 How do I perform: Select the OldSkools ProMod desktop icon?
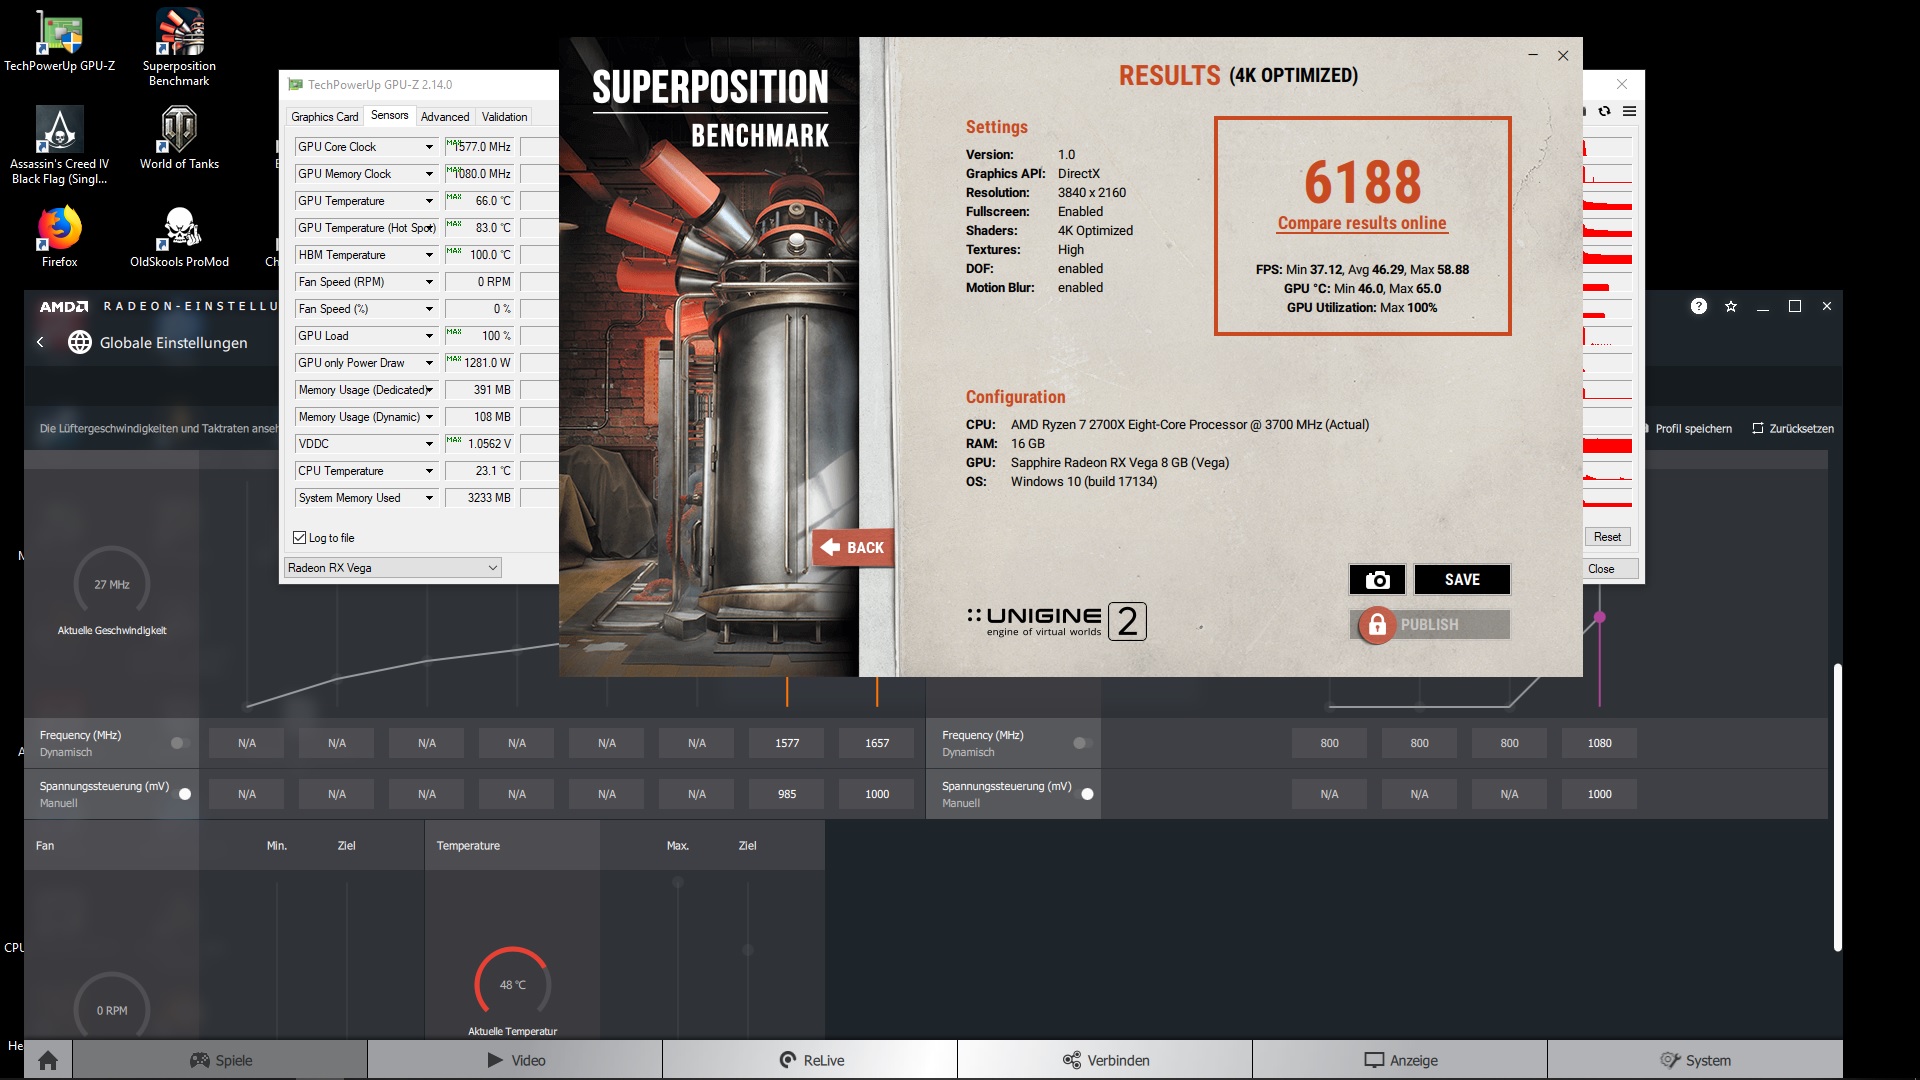pos(179,236)
